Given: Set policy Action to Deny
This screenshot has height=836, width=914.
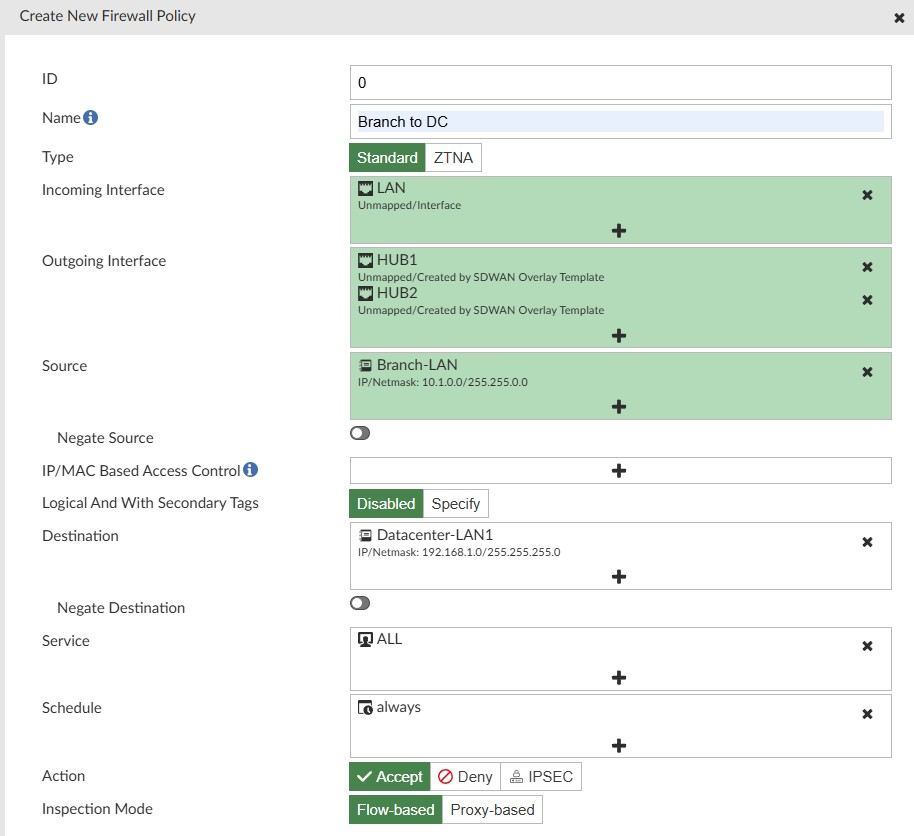Looking at the screenshot, I should point(465,777).
